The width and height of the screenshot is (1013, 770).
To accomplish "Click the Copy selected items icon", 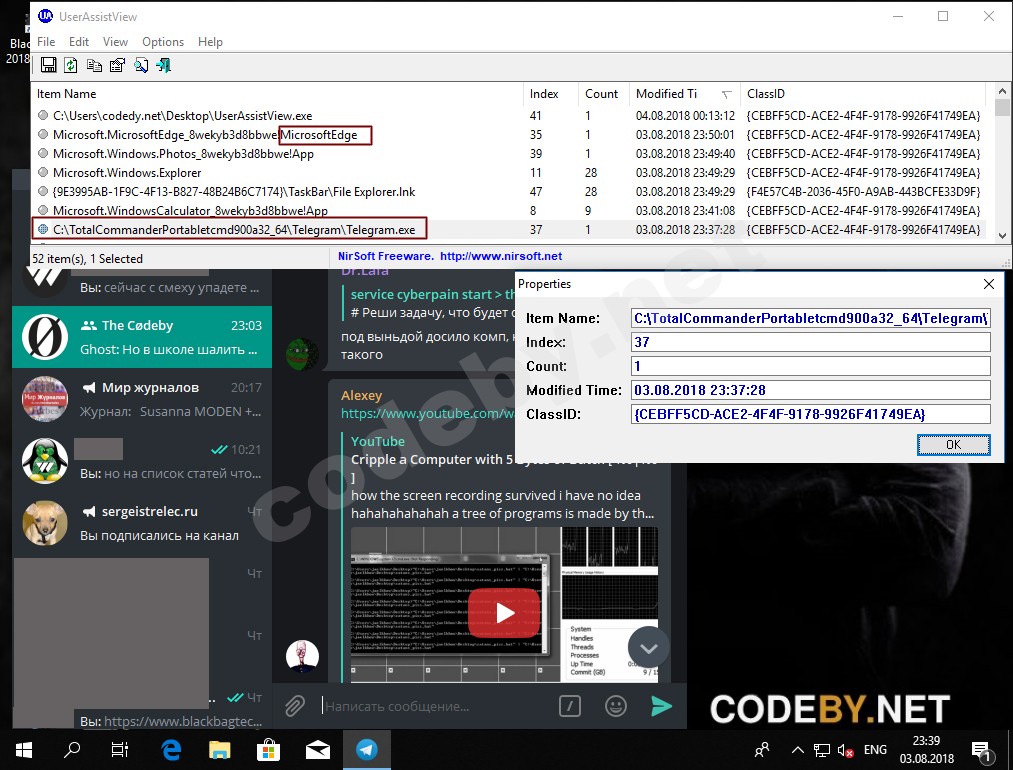I will click(94, 65).
